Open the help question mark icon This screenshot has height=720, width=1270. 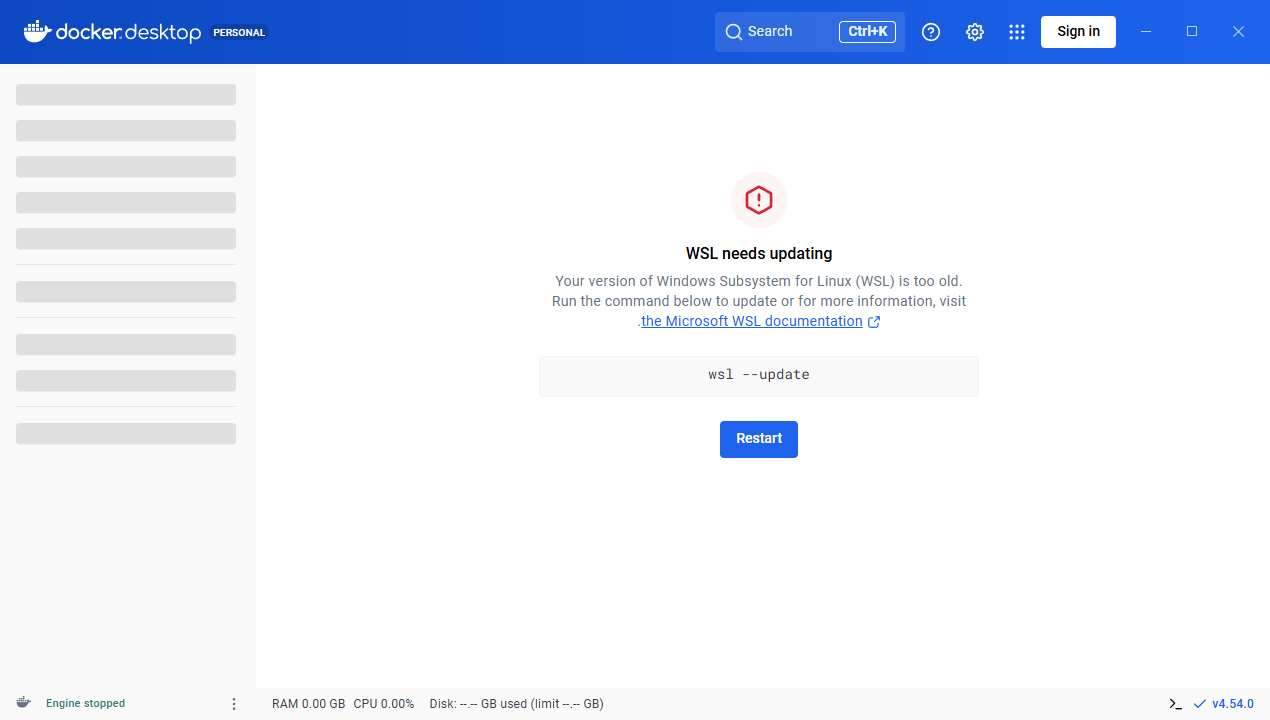[931, 32]
